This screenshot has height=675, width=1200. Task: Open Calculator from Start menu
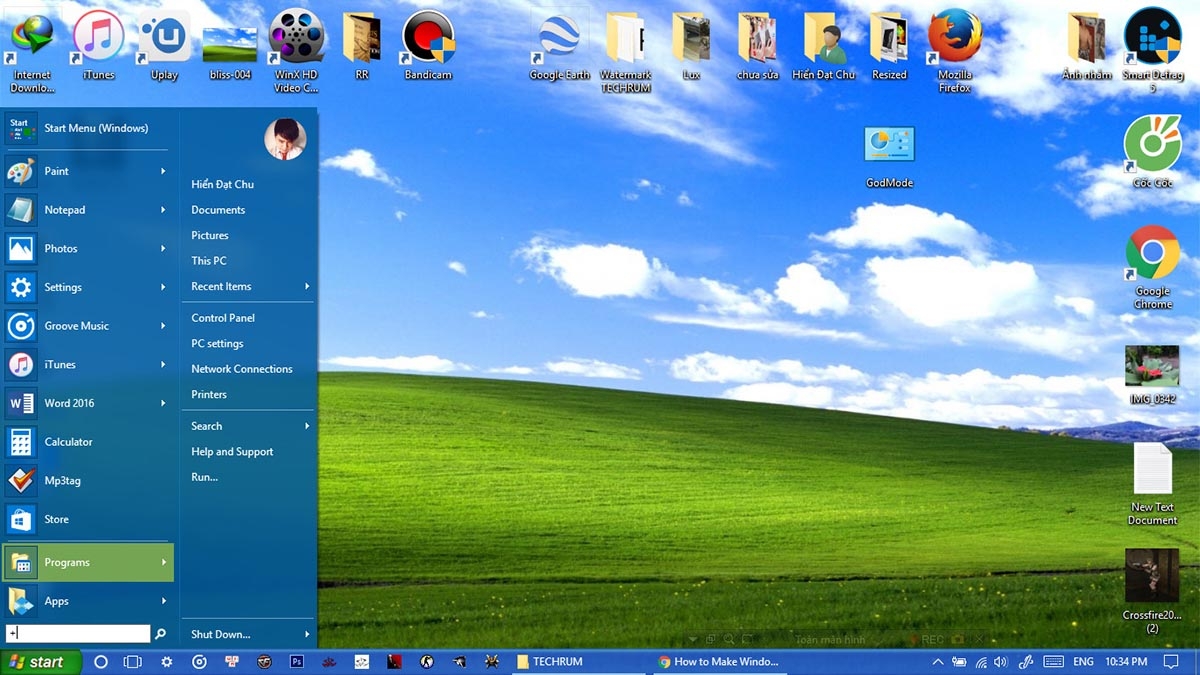[88, 442]
